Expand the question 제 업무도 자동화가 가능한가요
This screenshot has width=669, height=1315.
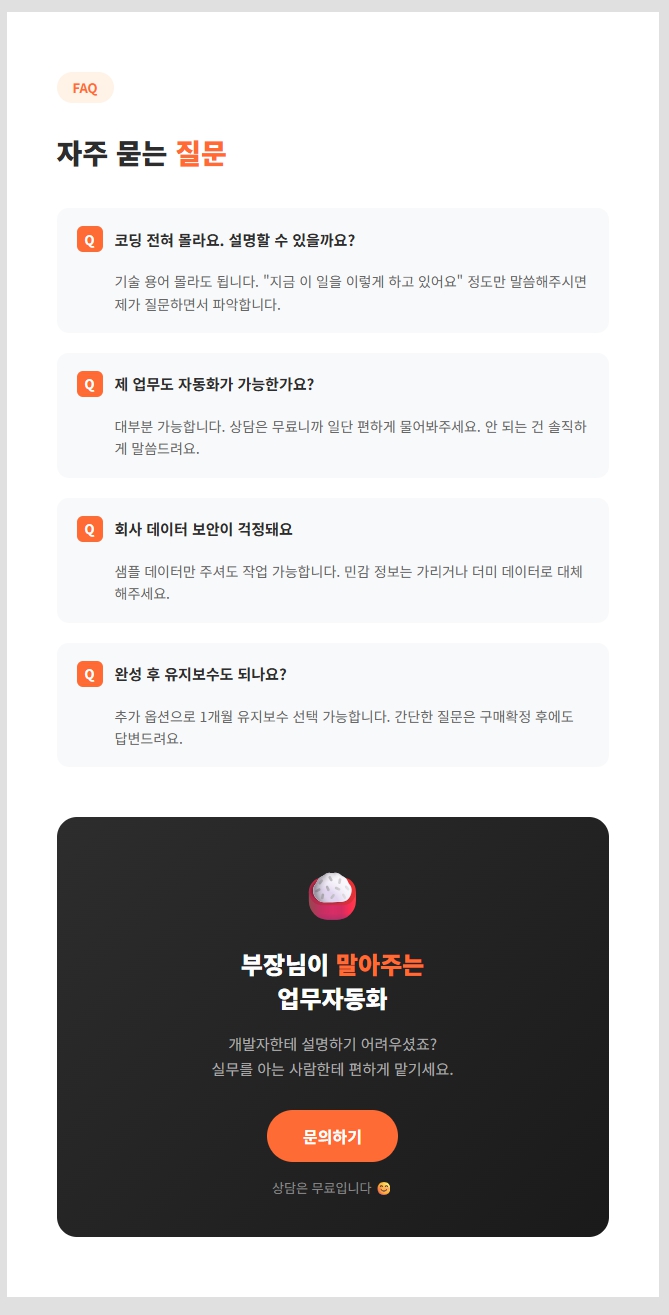(214, 384)
